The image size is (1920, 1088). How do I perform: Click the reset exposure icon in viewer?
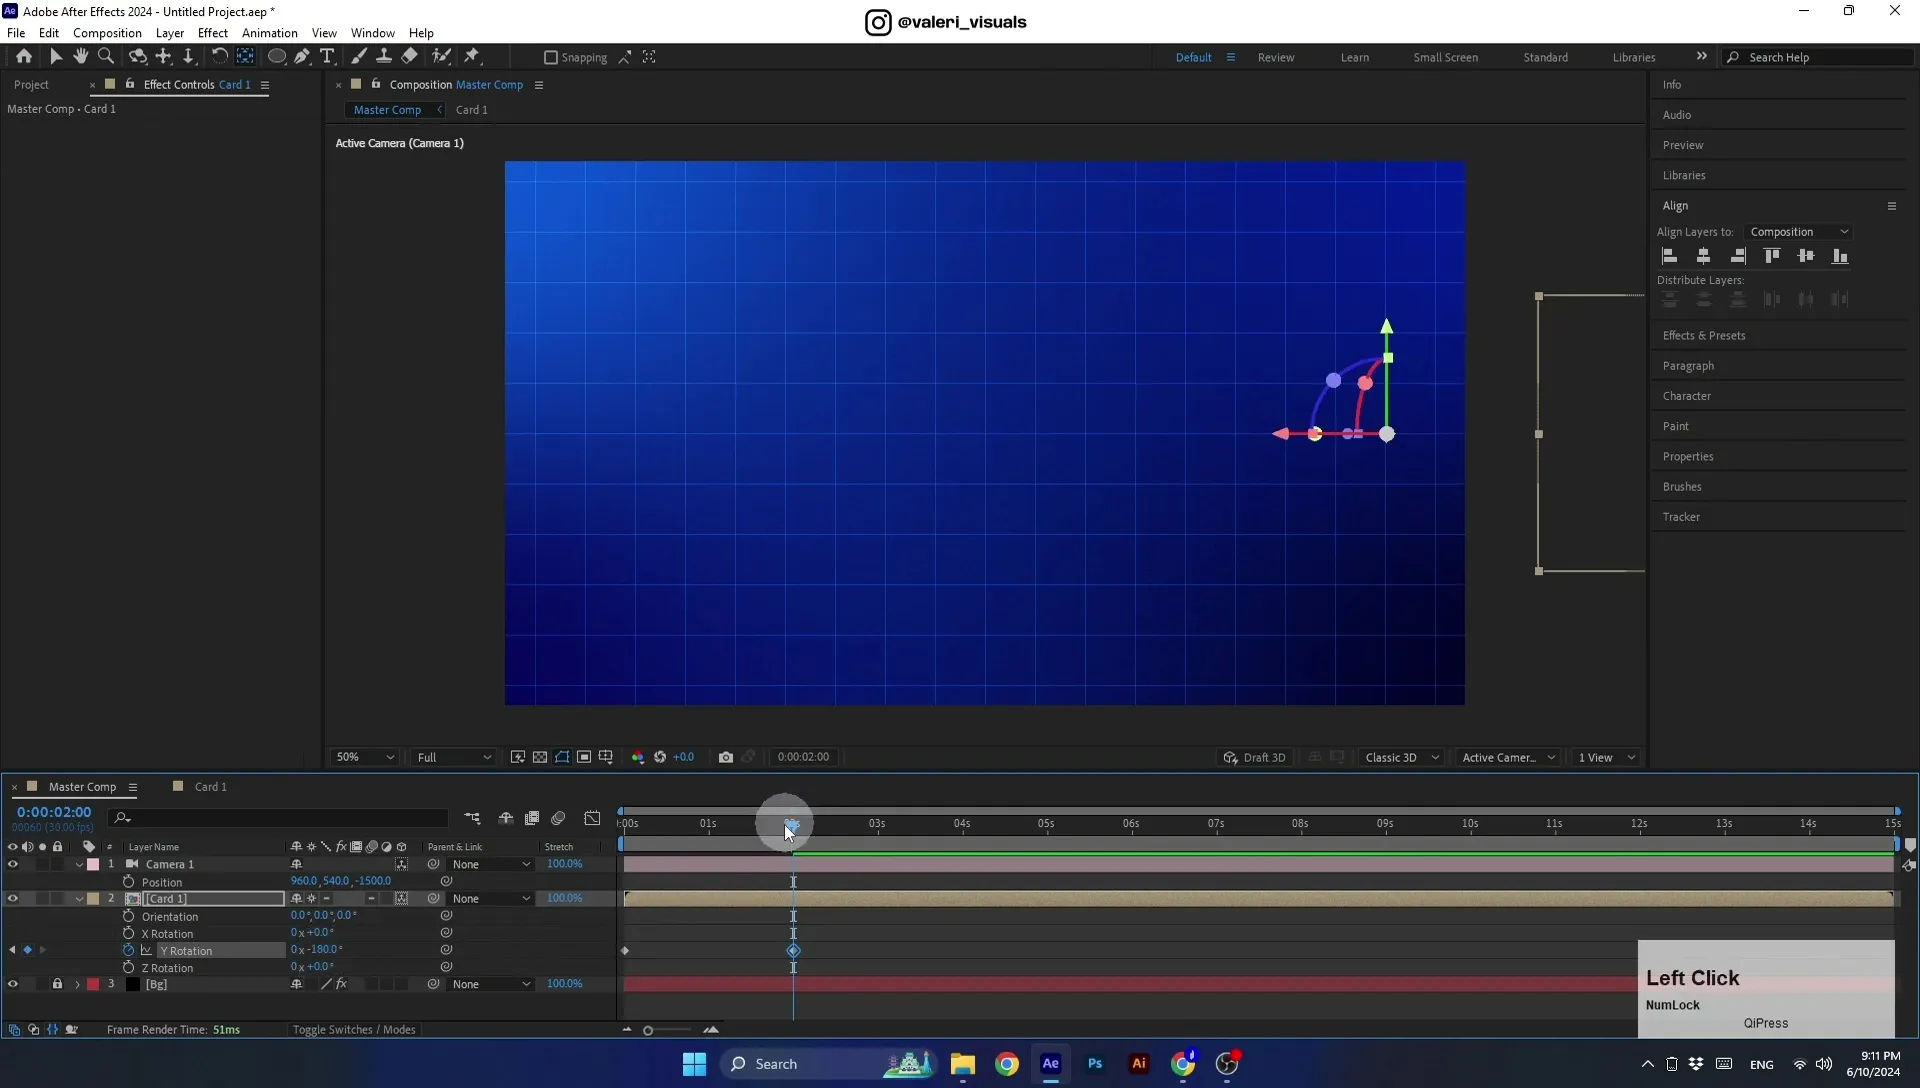coord(660,757)
